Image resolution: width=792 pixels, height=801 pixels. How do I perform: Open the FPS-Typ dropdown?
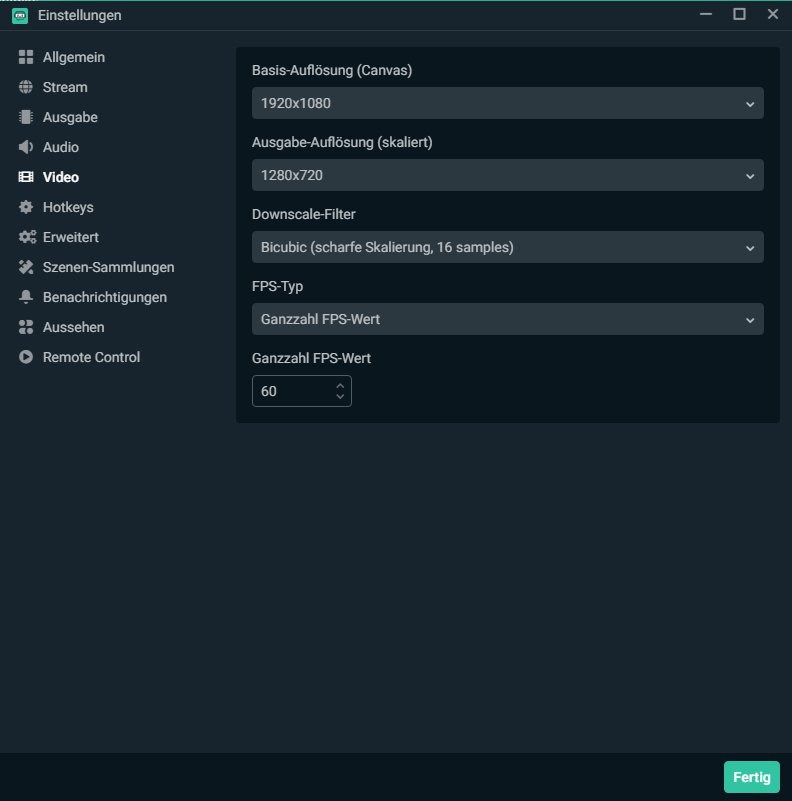507,319
